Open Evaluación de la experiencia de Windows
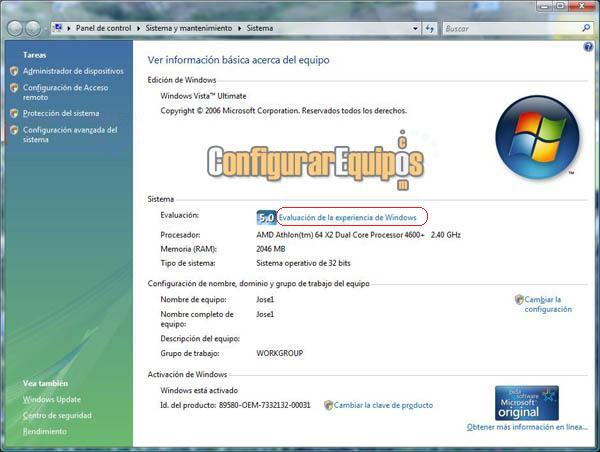 pyautogui.click(x=347, y=217)
